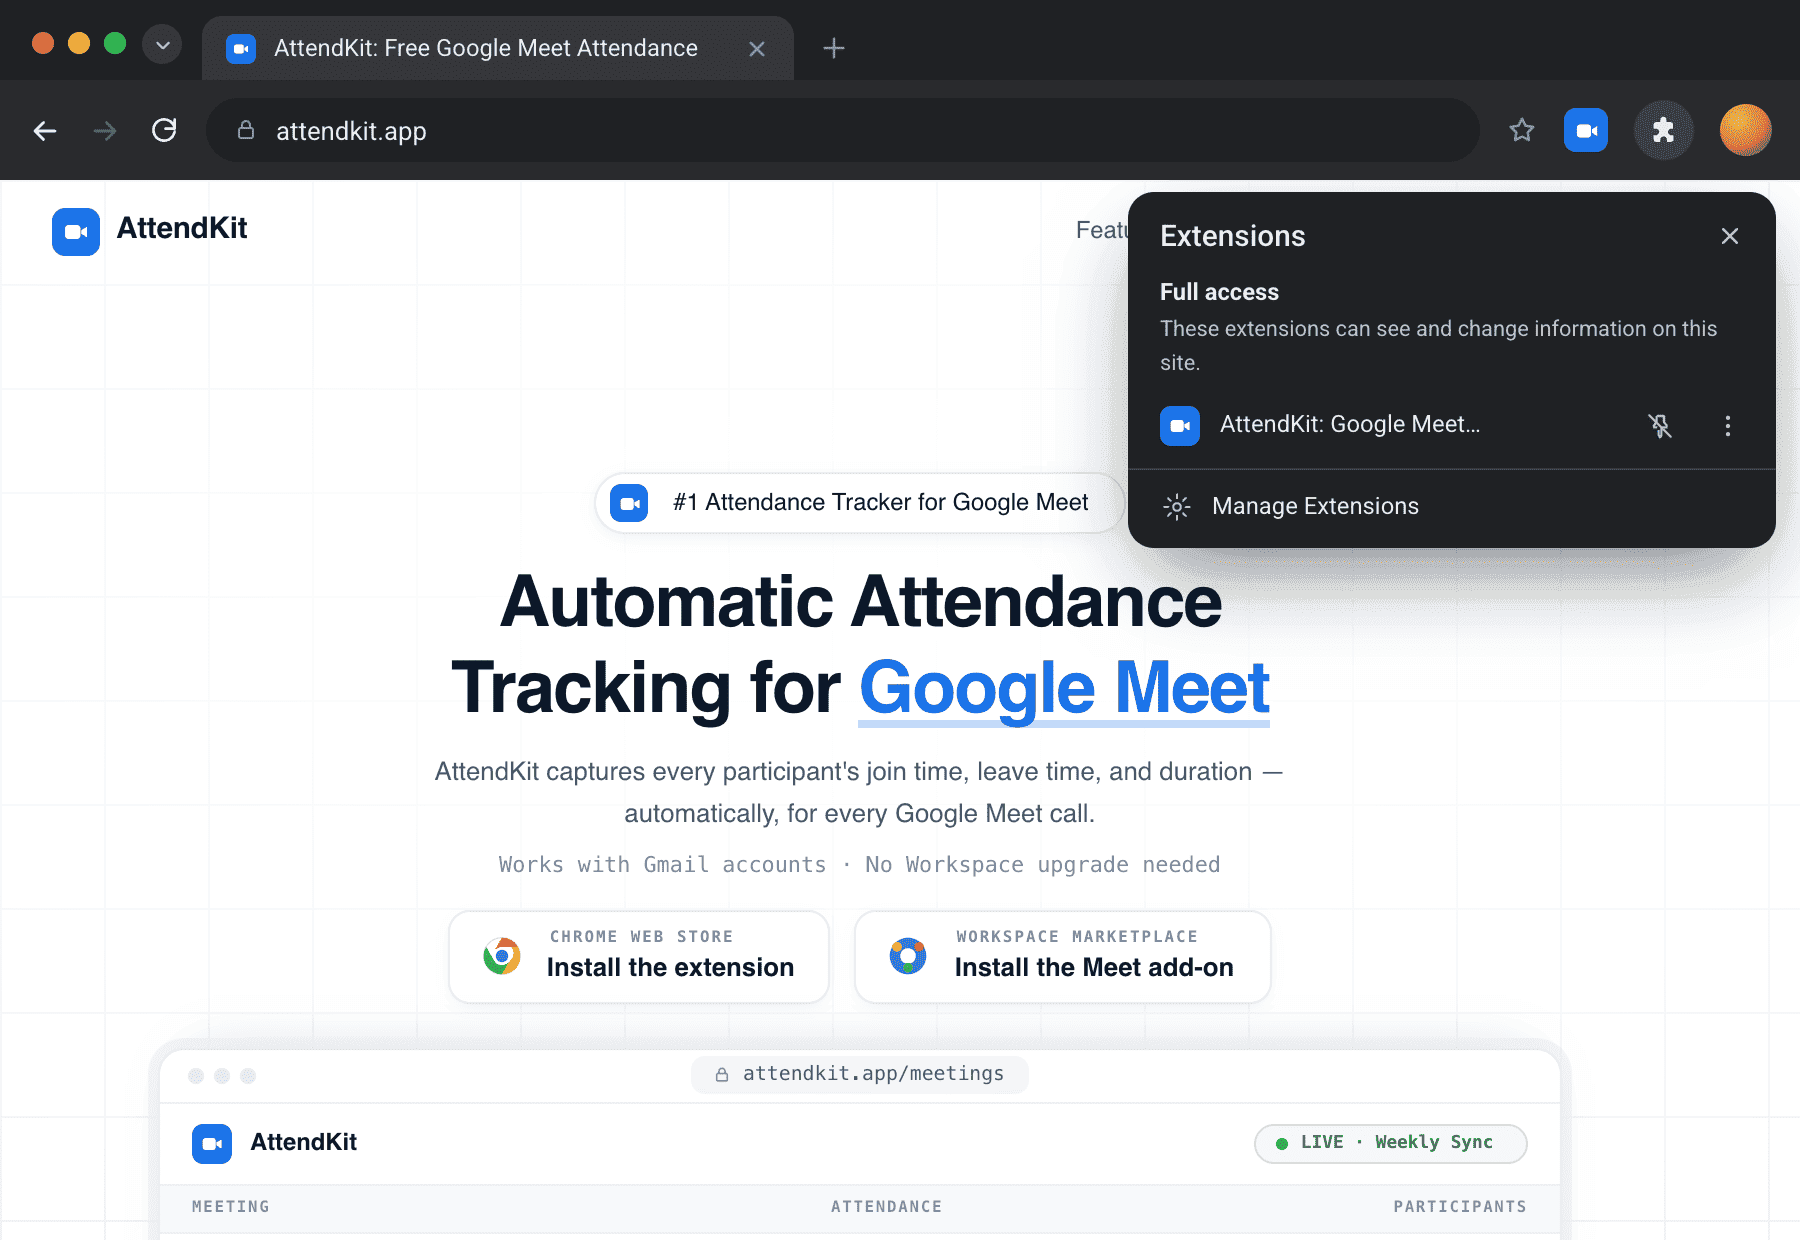This screenshot has width=1800, height=1240.
Task: Click the LIVE · Weekly Sync status pill
Action: (x=1391, y=1143)
